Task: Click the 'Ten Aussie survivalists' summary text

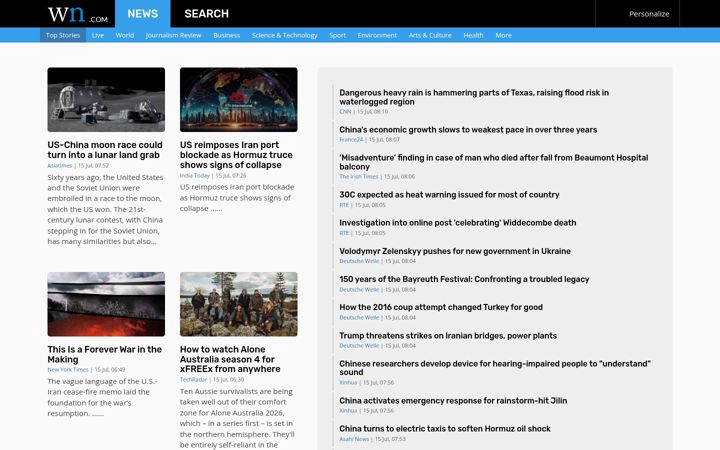Action: point(237,418)
